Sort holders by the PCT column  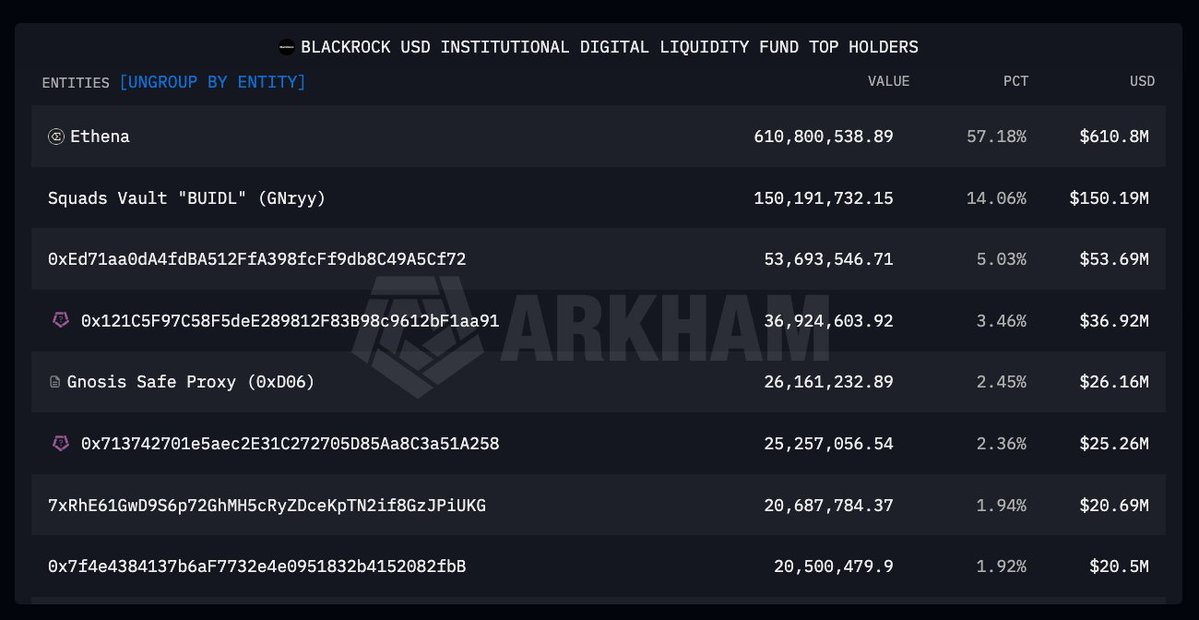tap(1015, 82)
